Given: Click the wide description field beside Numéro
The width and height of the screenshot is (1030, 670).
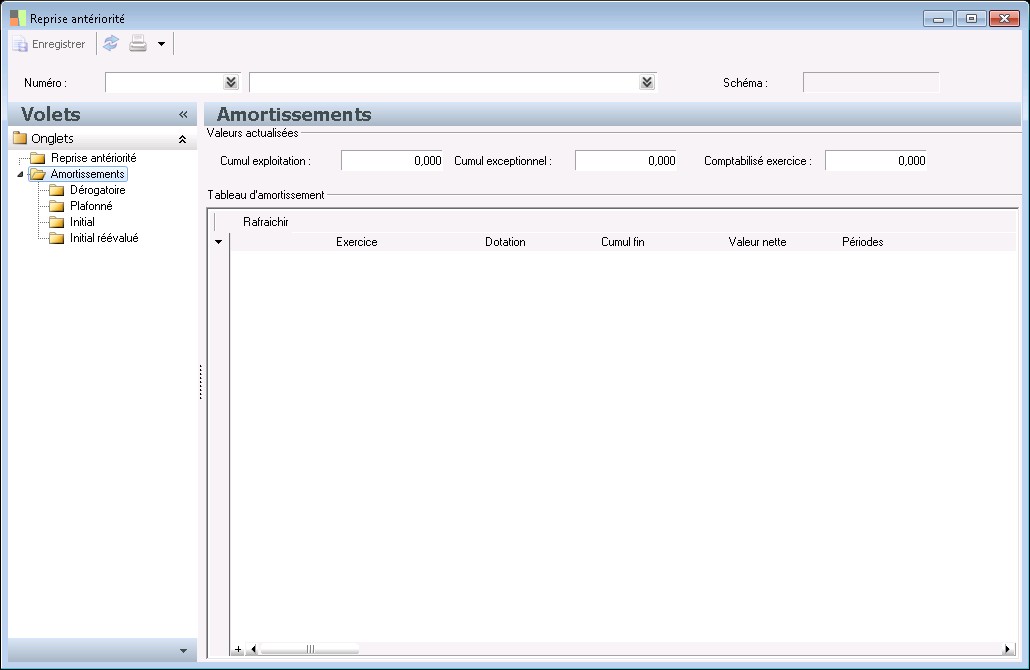Looking at the screenshot, I should (445, 82).
